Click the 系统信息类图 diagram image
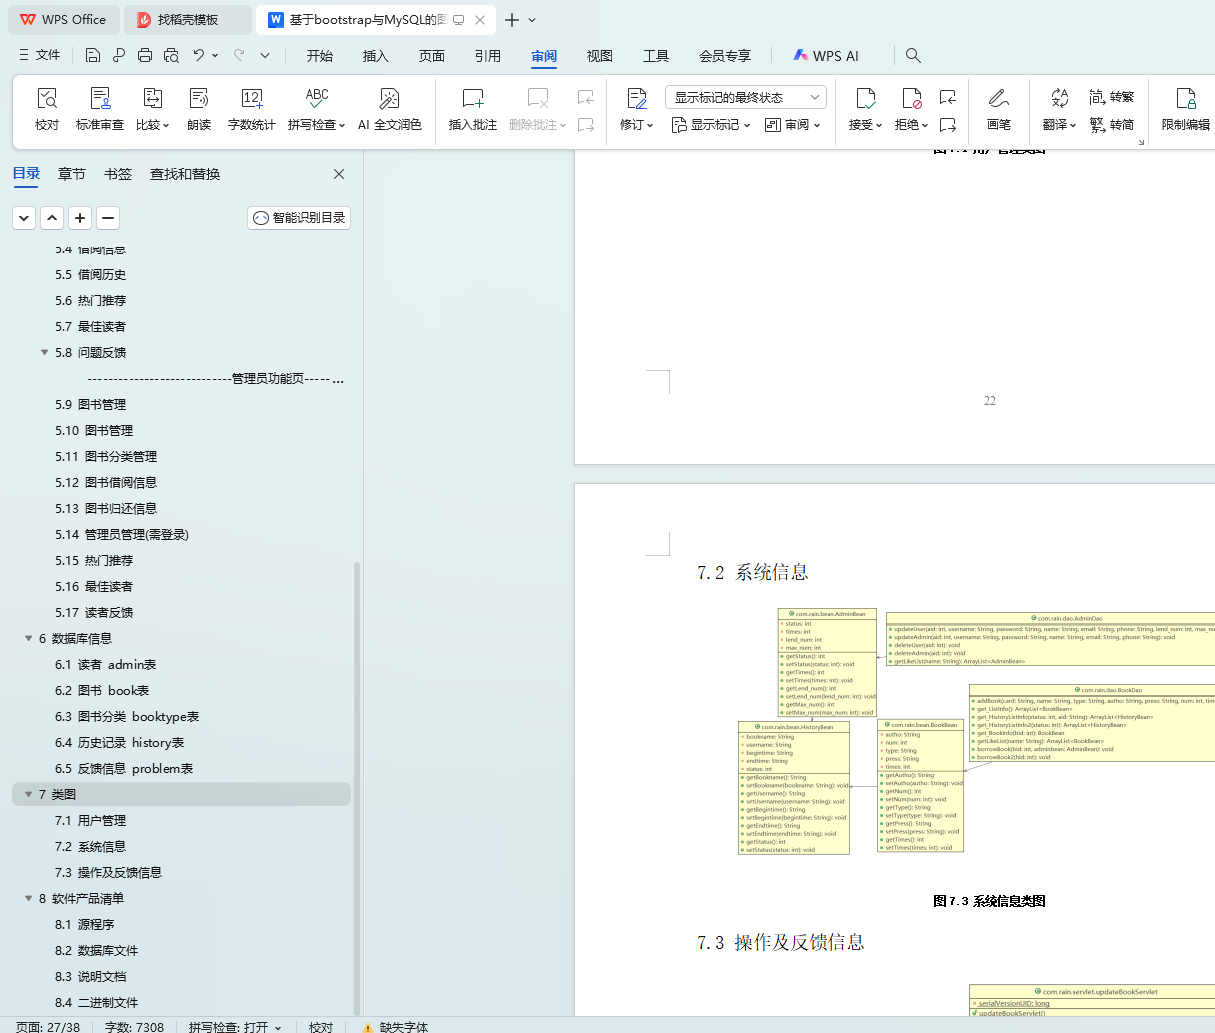 pos(975,732)
